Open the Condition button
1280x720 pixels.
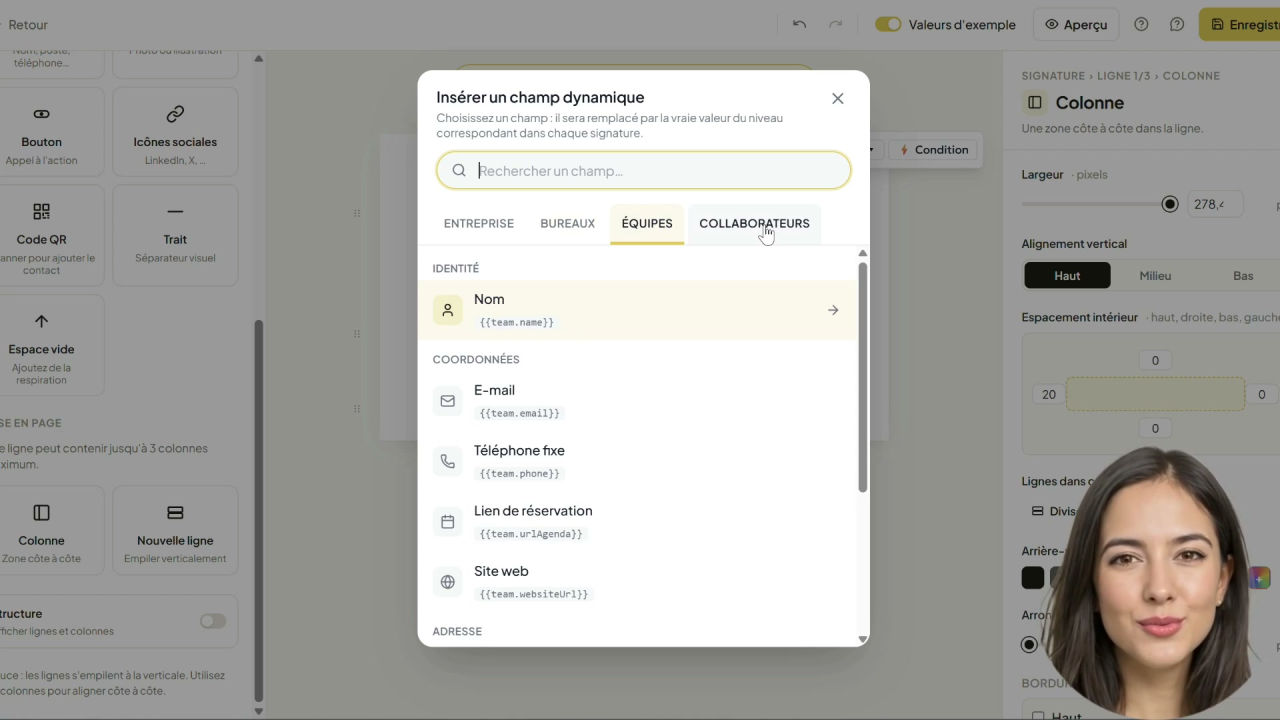[934, 150]
